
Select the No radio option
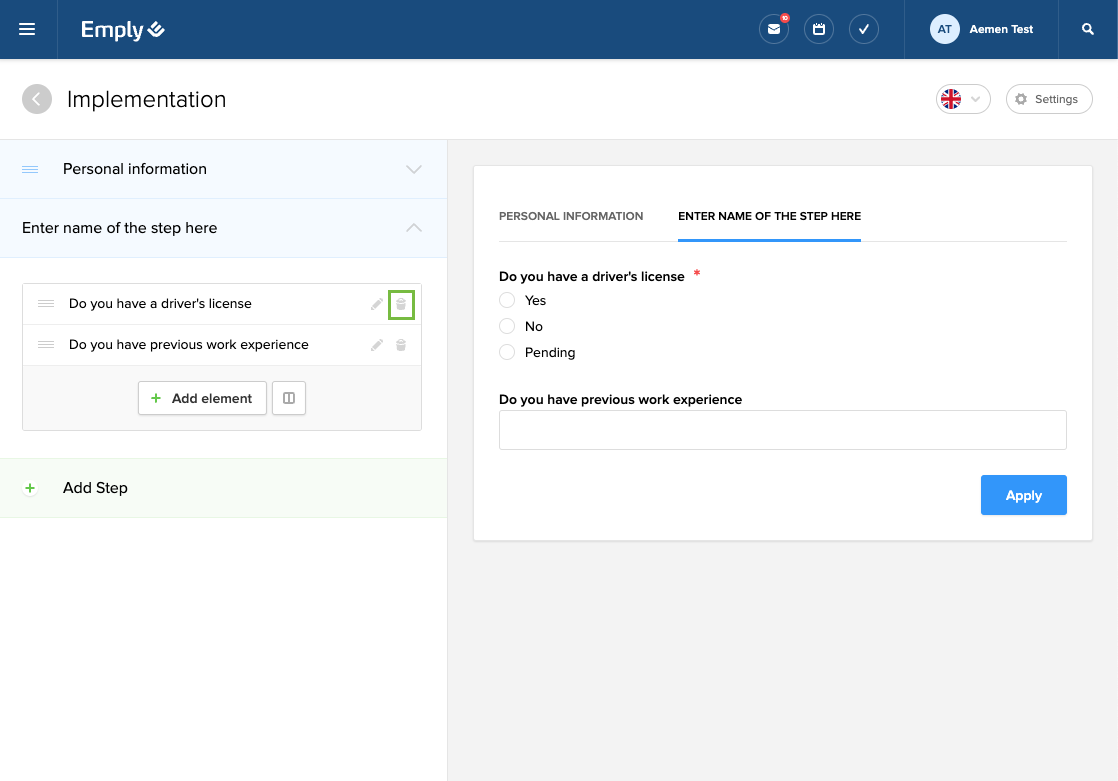tap(507, 326)
